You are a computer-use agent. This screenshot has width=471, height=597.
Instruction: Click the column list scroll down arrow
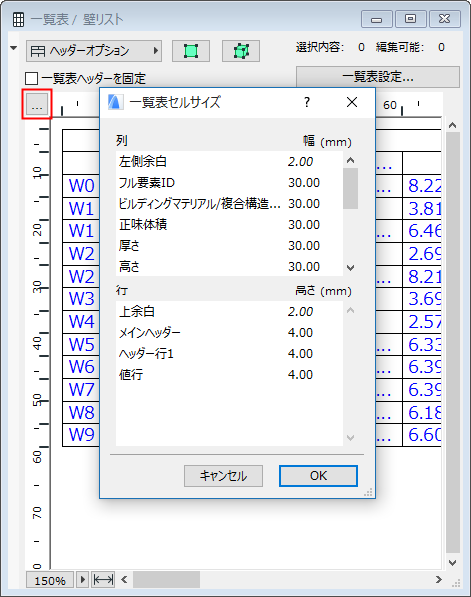point(351,268)
